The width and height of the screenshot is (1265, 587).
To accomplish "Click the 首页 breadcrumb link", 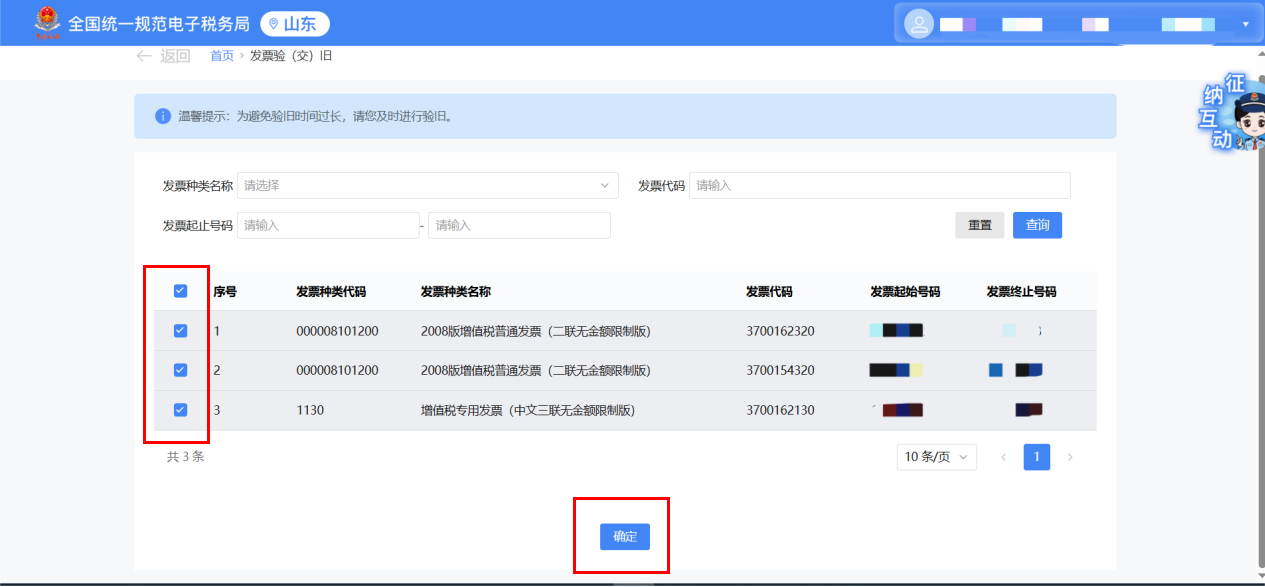I will (x=222, y=56).
